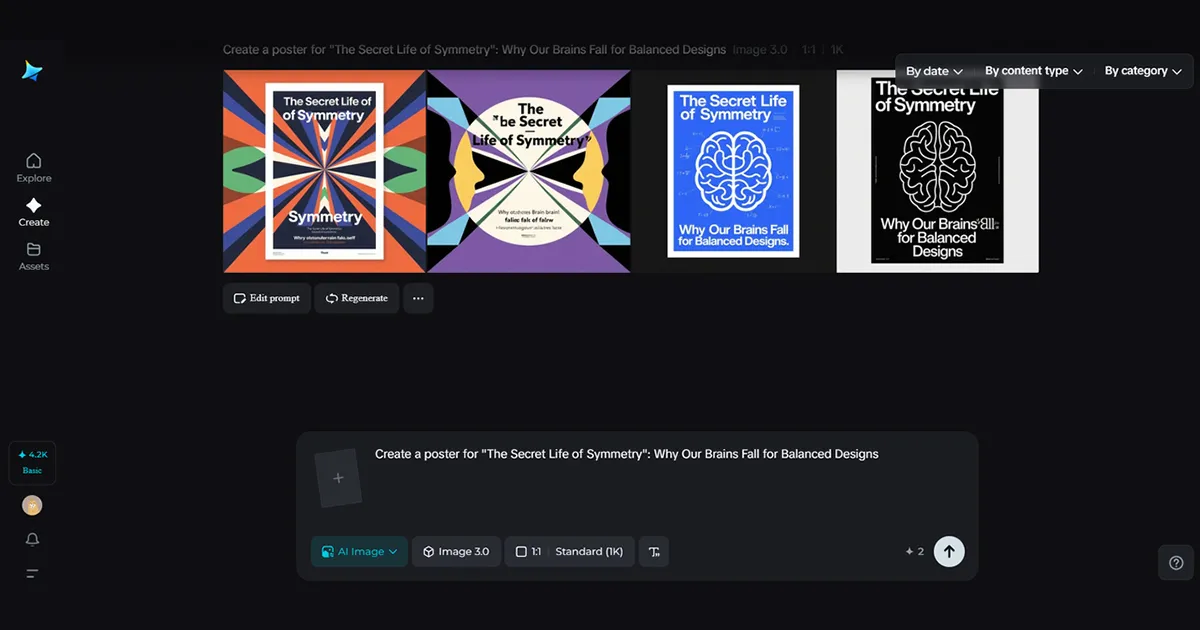The height and width of the screenshot is (630, 1200).
Task: Open the Assets folder
Action: coord(33,255)
